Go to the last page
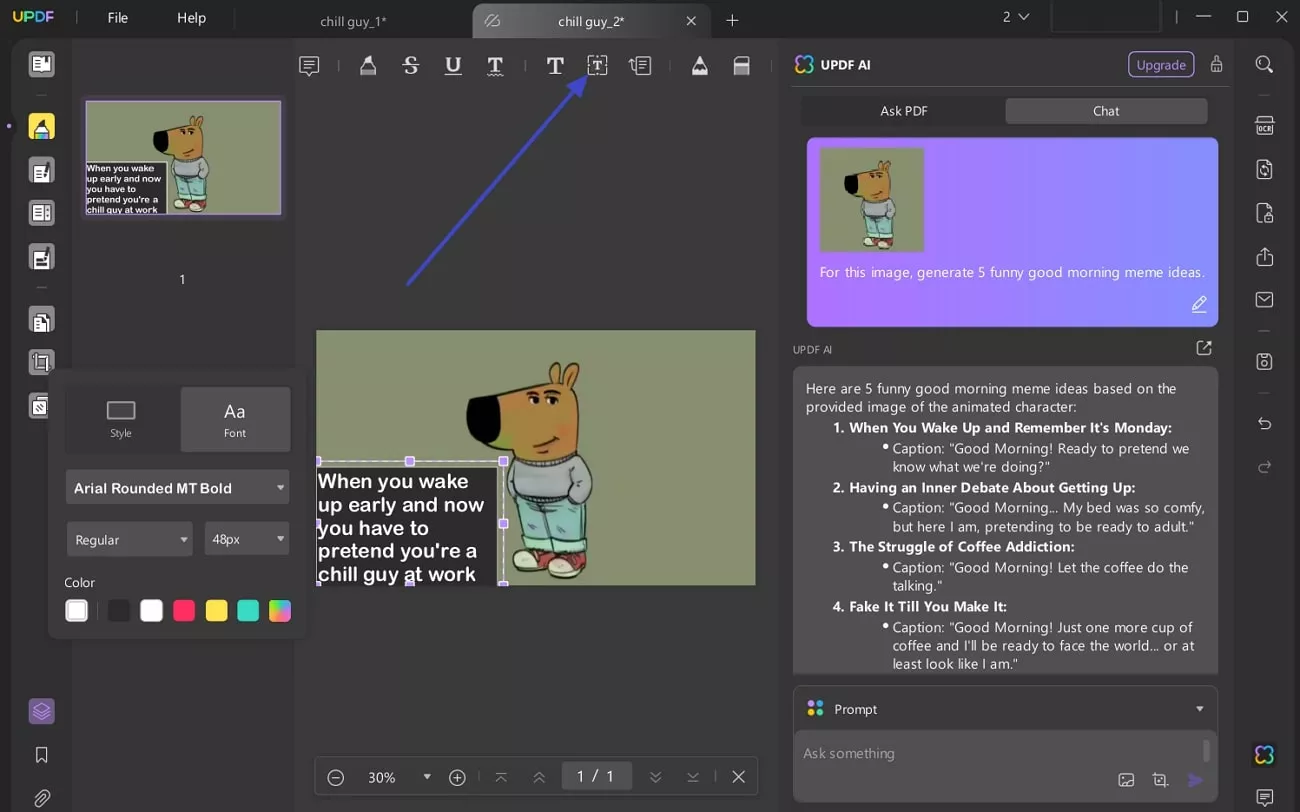This screenshot has width=1300, height=812. 693,777
